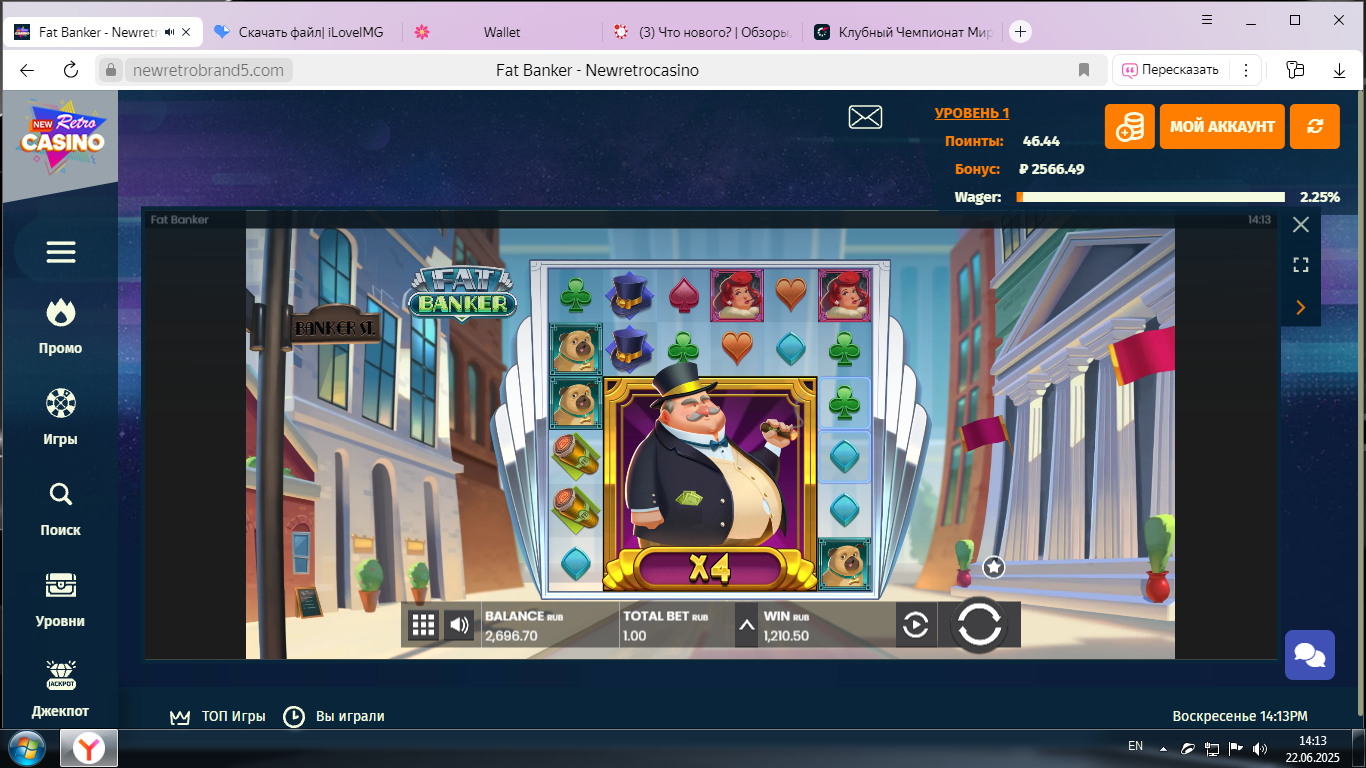Open the browser extensions icon
The image size is (1366, 768).
click(1296, 70)
